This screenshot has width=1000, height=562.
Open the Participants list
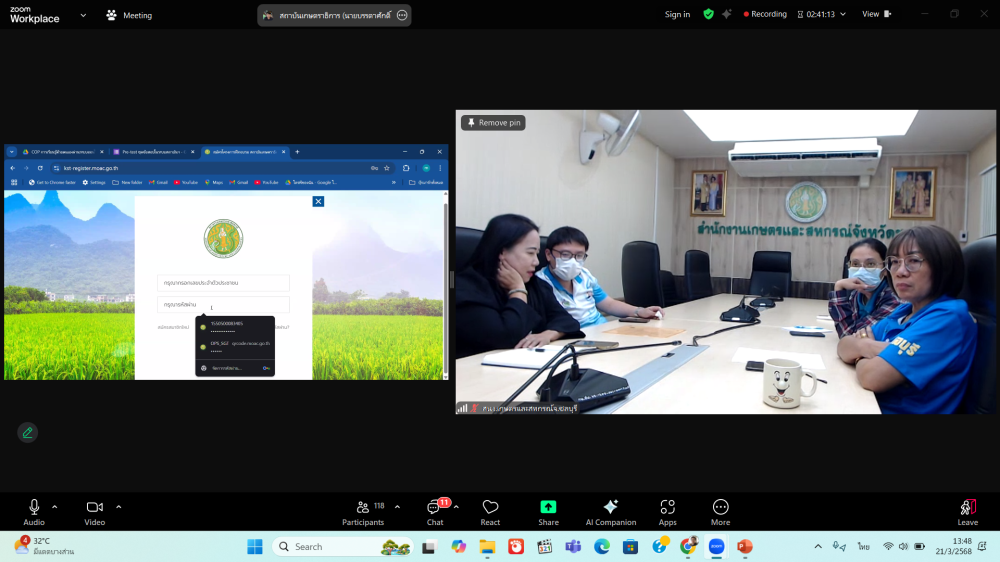[x=363, y=508]
